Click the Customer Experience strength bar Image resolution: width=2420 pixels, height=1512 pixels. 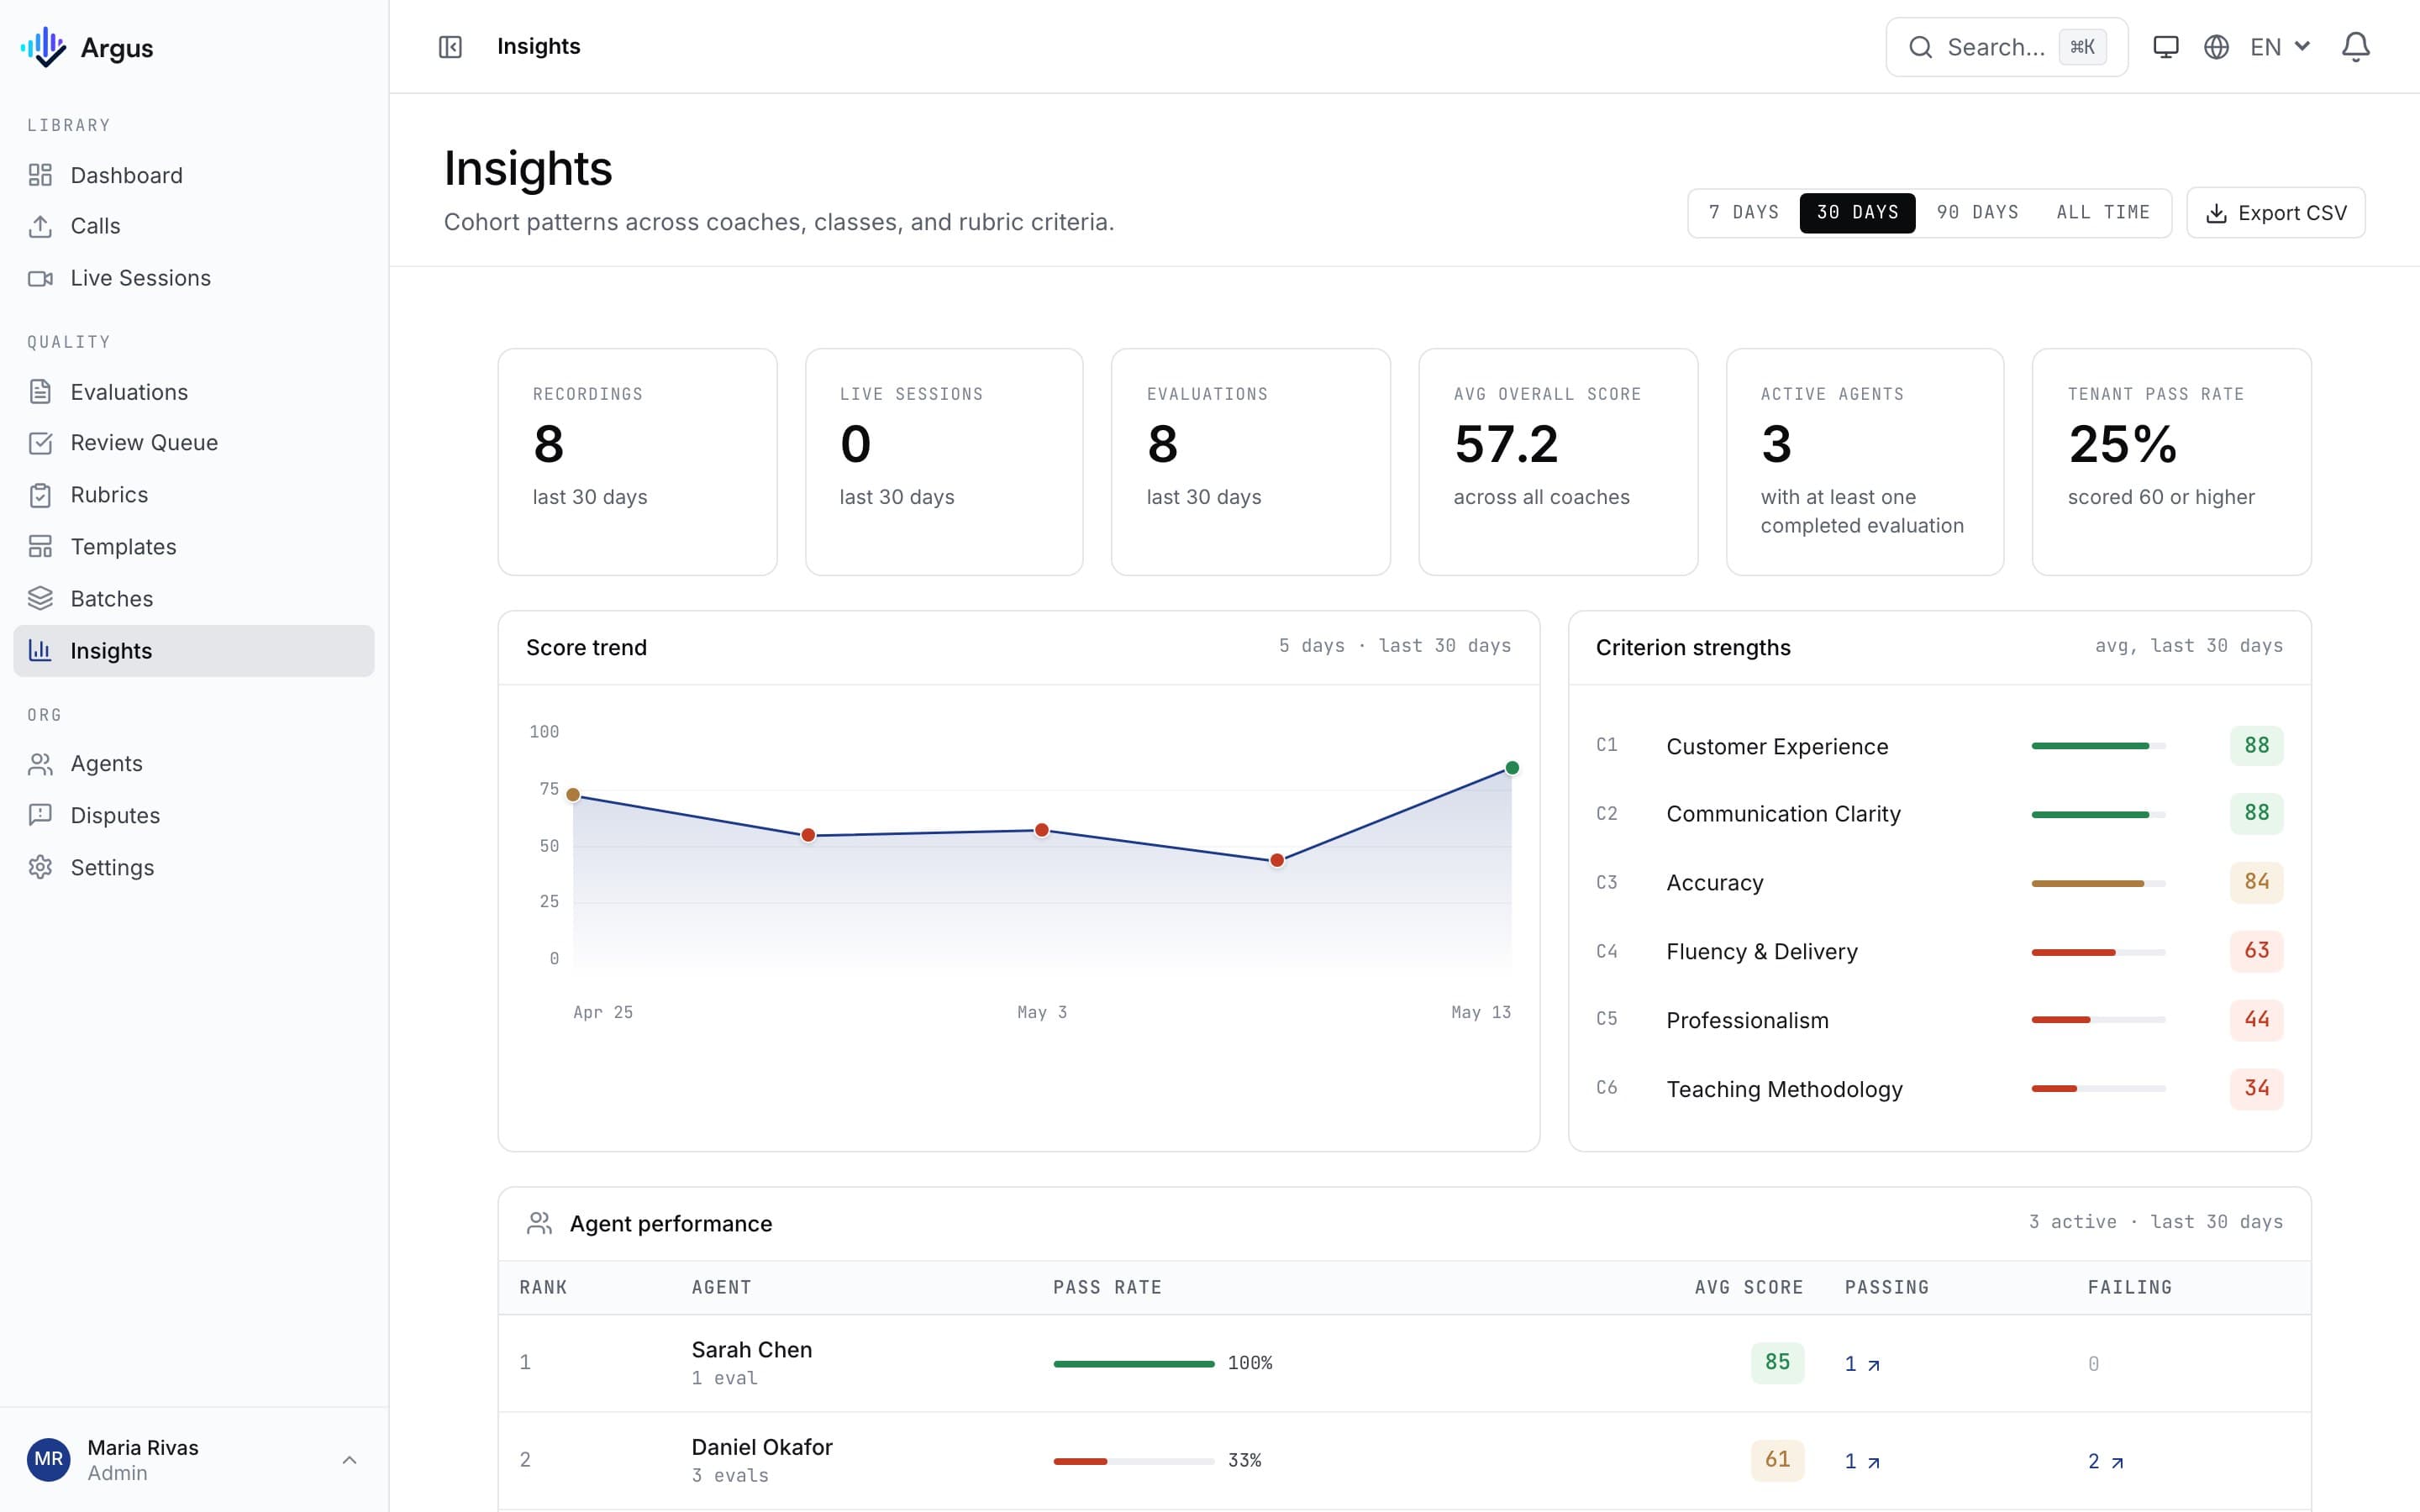tap(2098, 746)
